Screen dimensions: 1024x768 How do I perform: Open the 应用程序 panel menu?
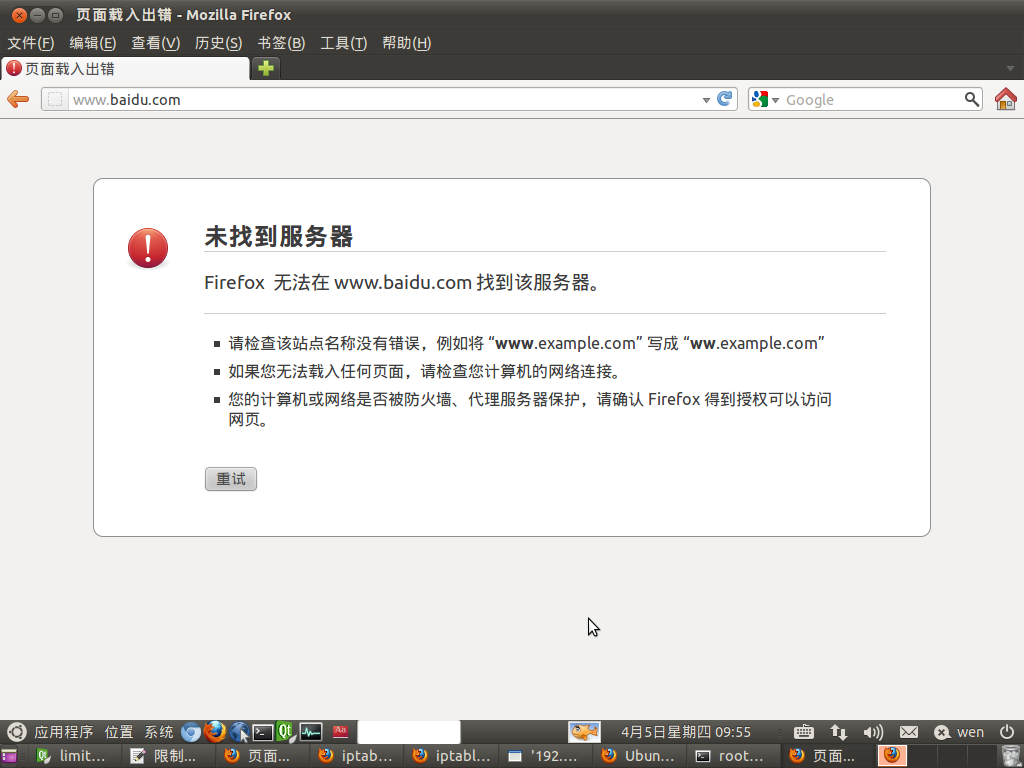click(63, 732)
